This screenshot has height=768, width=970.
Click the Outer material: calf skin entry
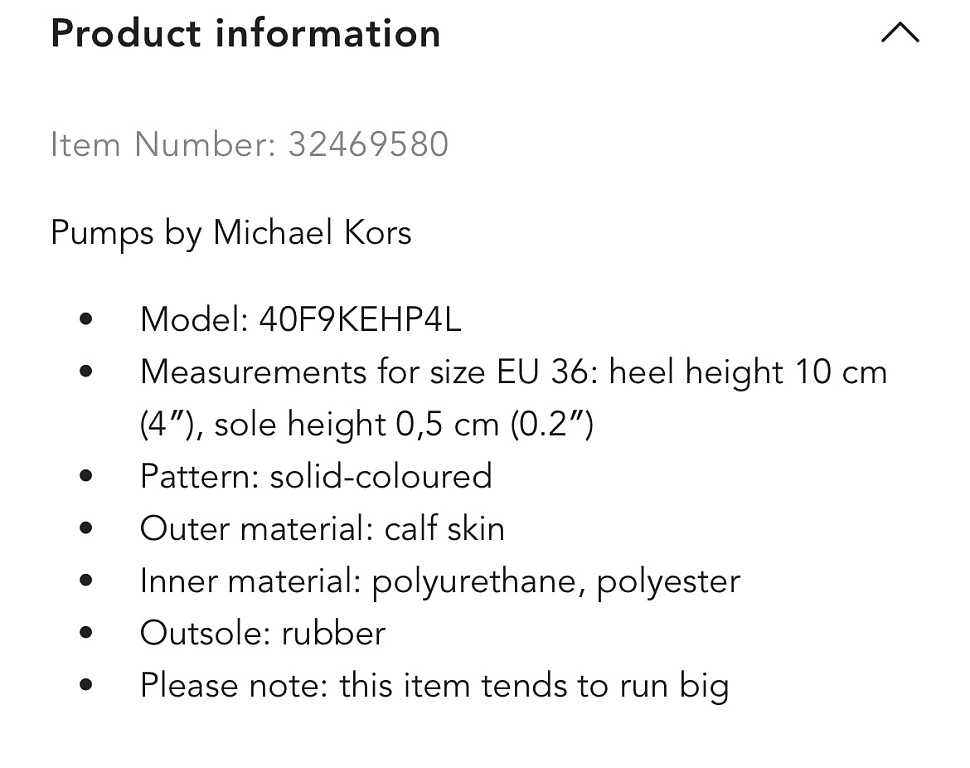coord(322,529)
